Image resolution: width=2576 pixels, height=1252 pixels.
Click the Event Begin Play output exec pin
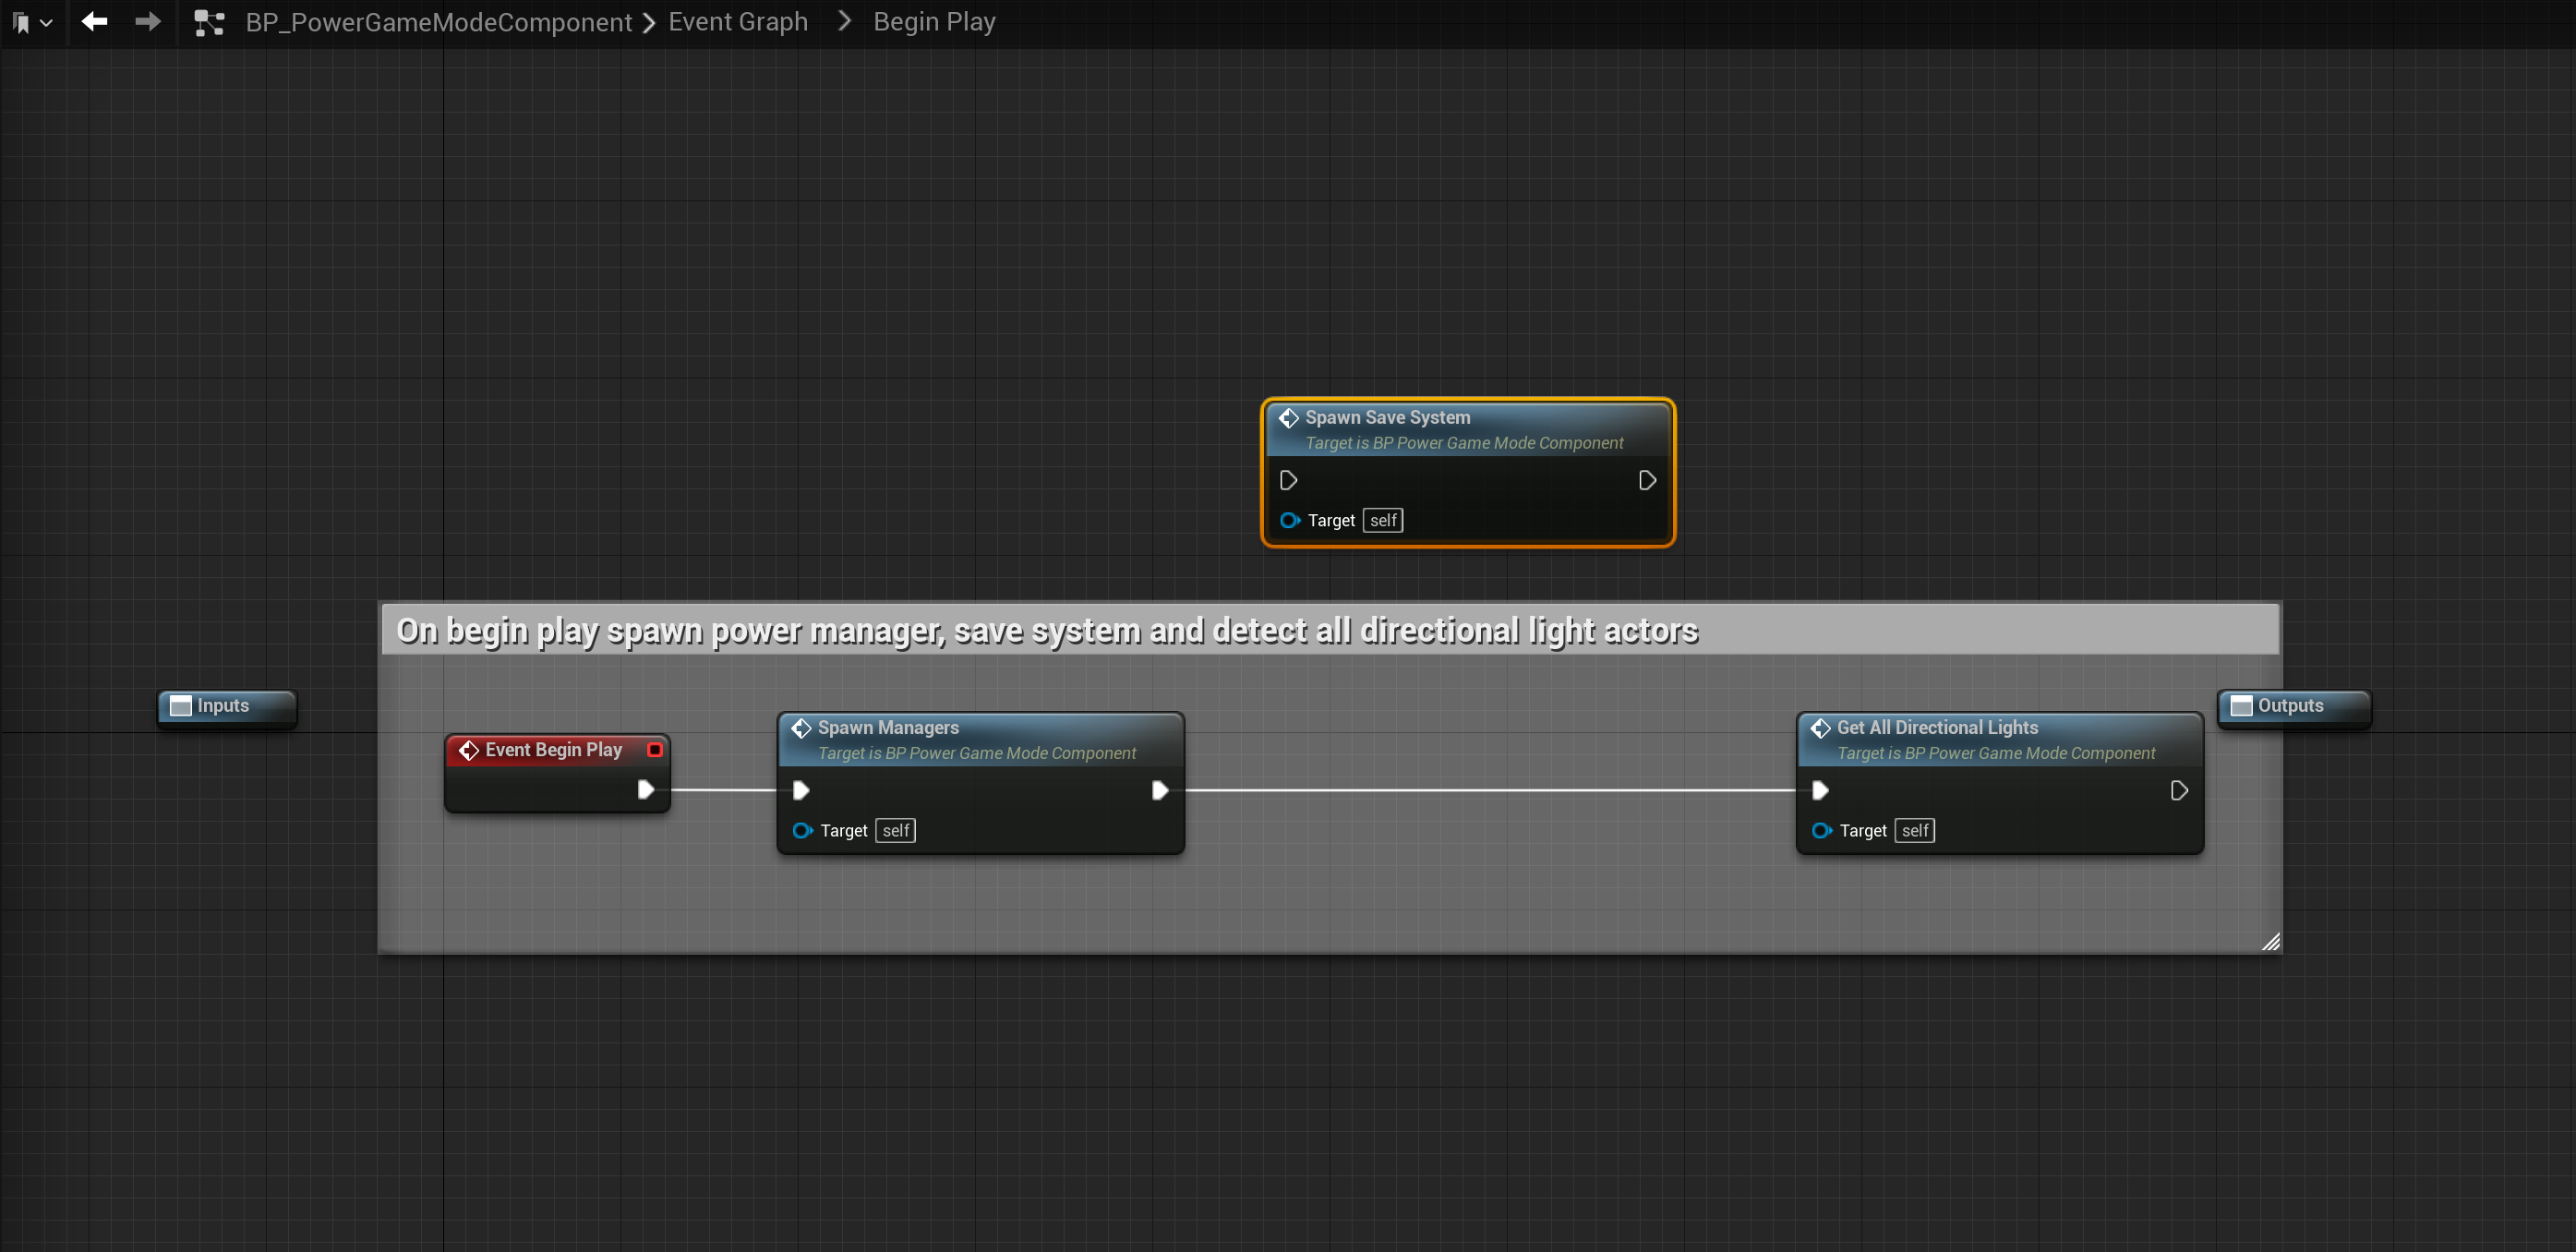click(x=646, y=790)
